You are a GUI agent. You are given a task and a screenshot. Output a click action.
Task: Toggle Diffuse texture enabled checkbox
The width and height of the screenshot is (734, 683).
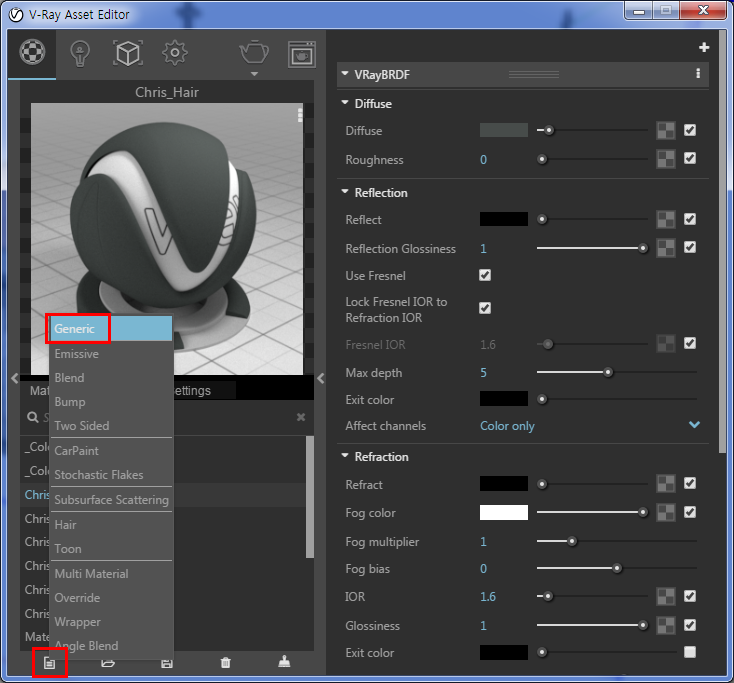pos(690,130)
